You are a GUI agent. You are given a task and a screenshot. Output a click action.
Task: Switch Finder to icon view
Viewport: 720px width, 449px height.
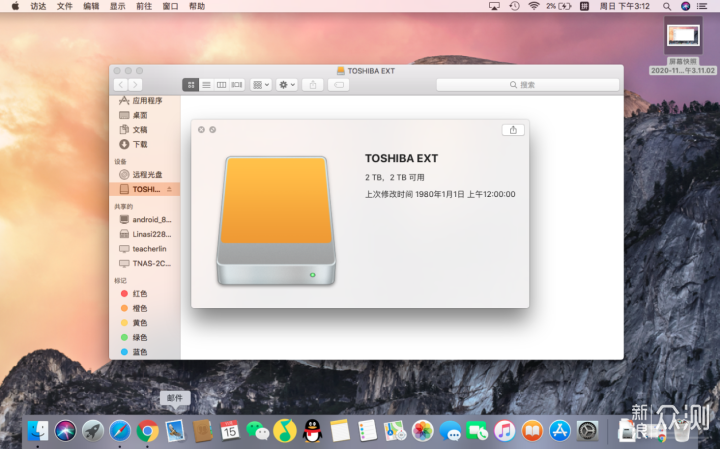[x=191, y=84]
